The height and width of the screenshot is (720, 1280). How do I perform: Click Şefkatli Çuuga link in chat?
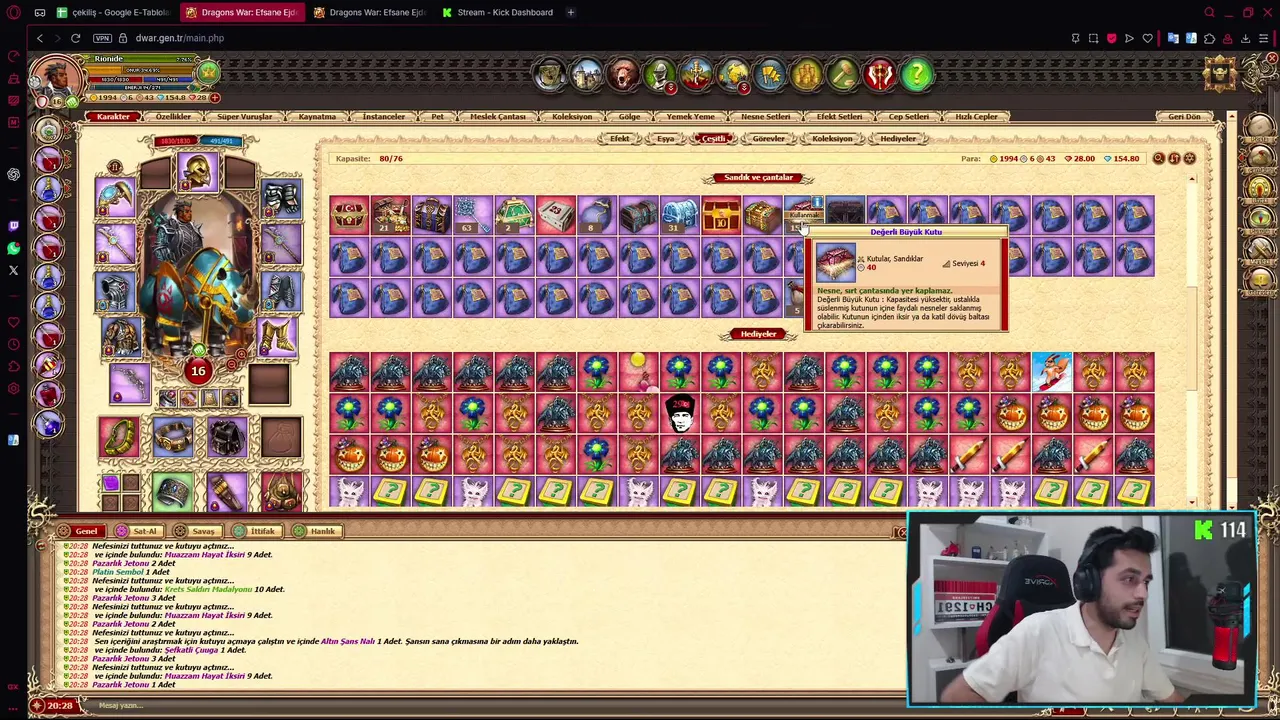192,650
